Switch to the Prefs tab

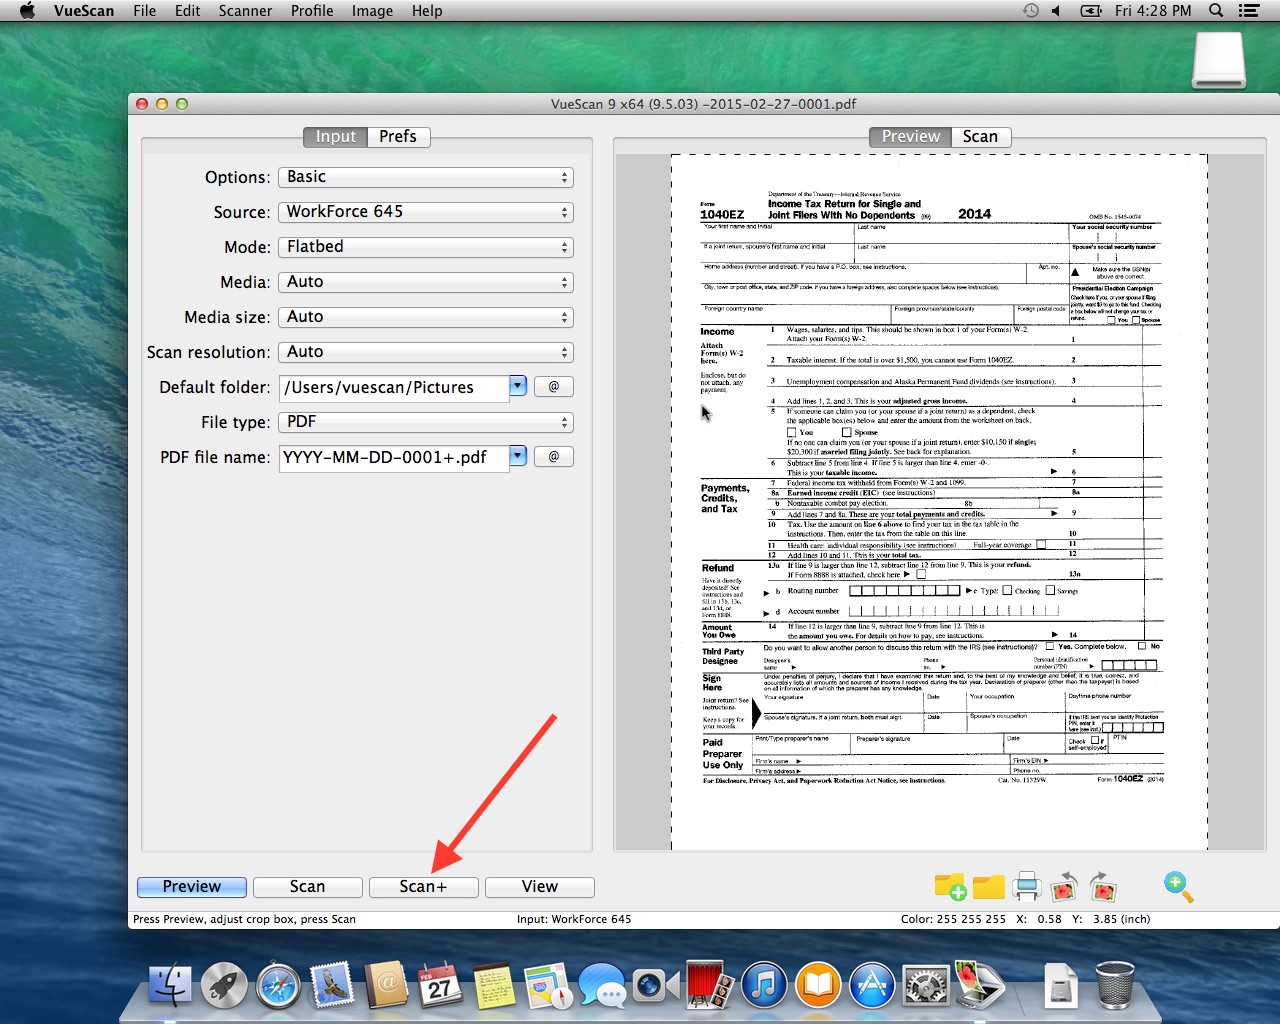pos(398,137)
